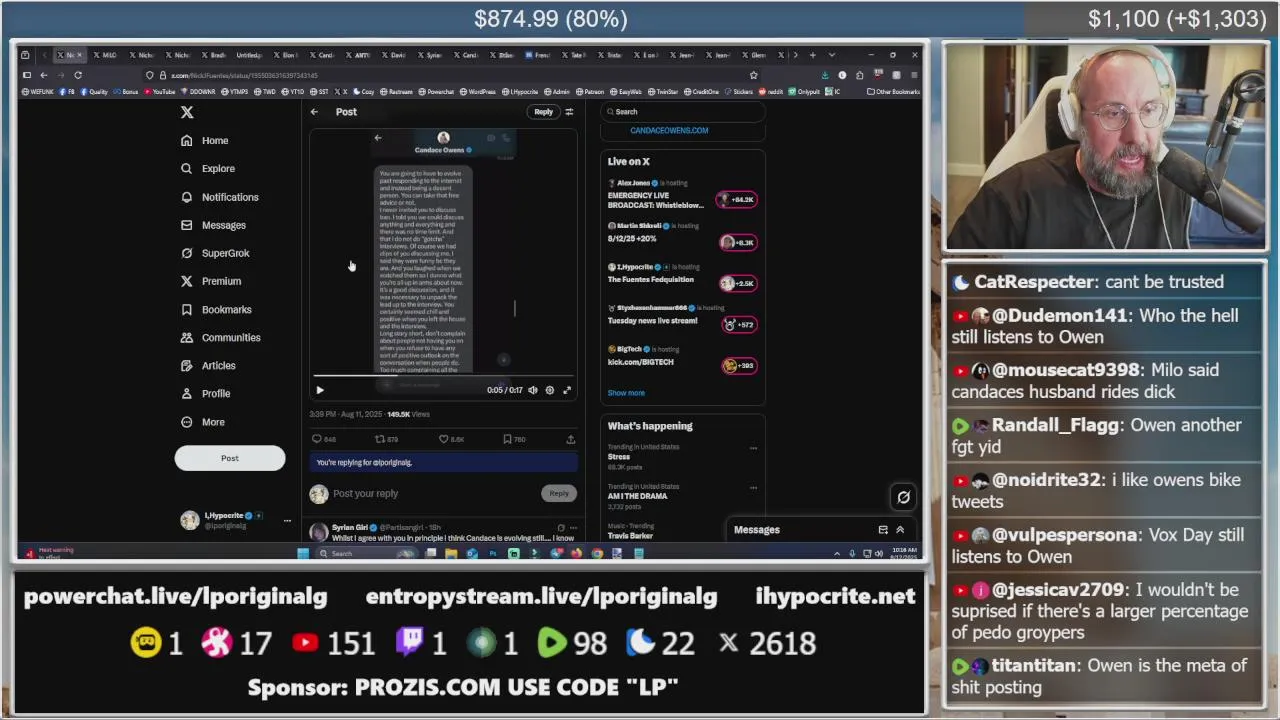Expand the More menu in sidebar
This screenshot has width=1280, height=720.
pos(203,422)
